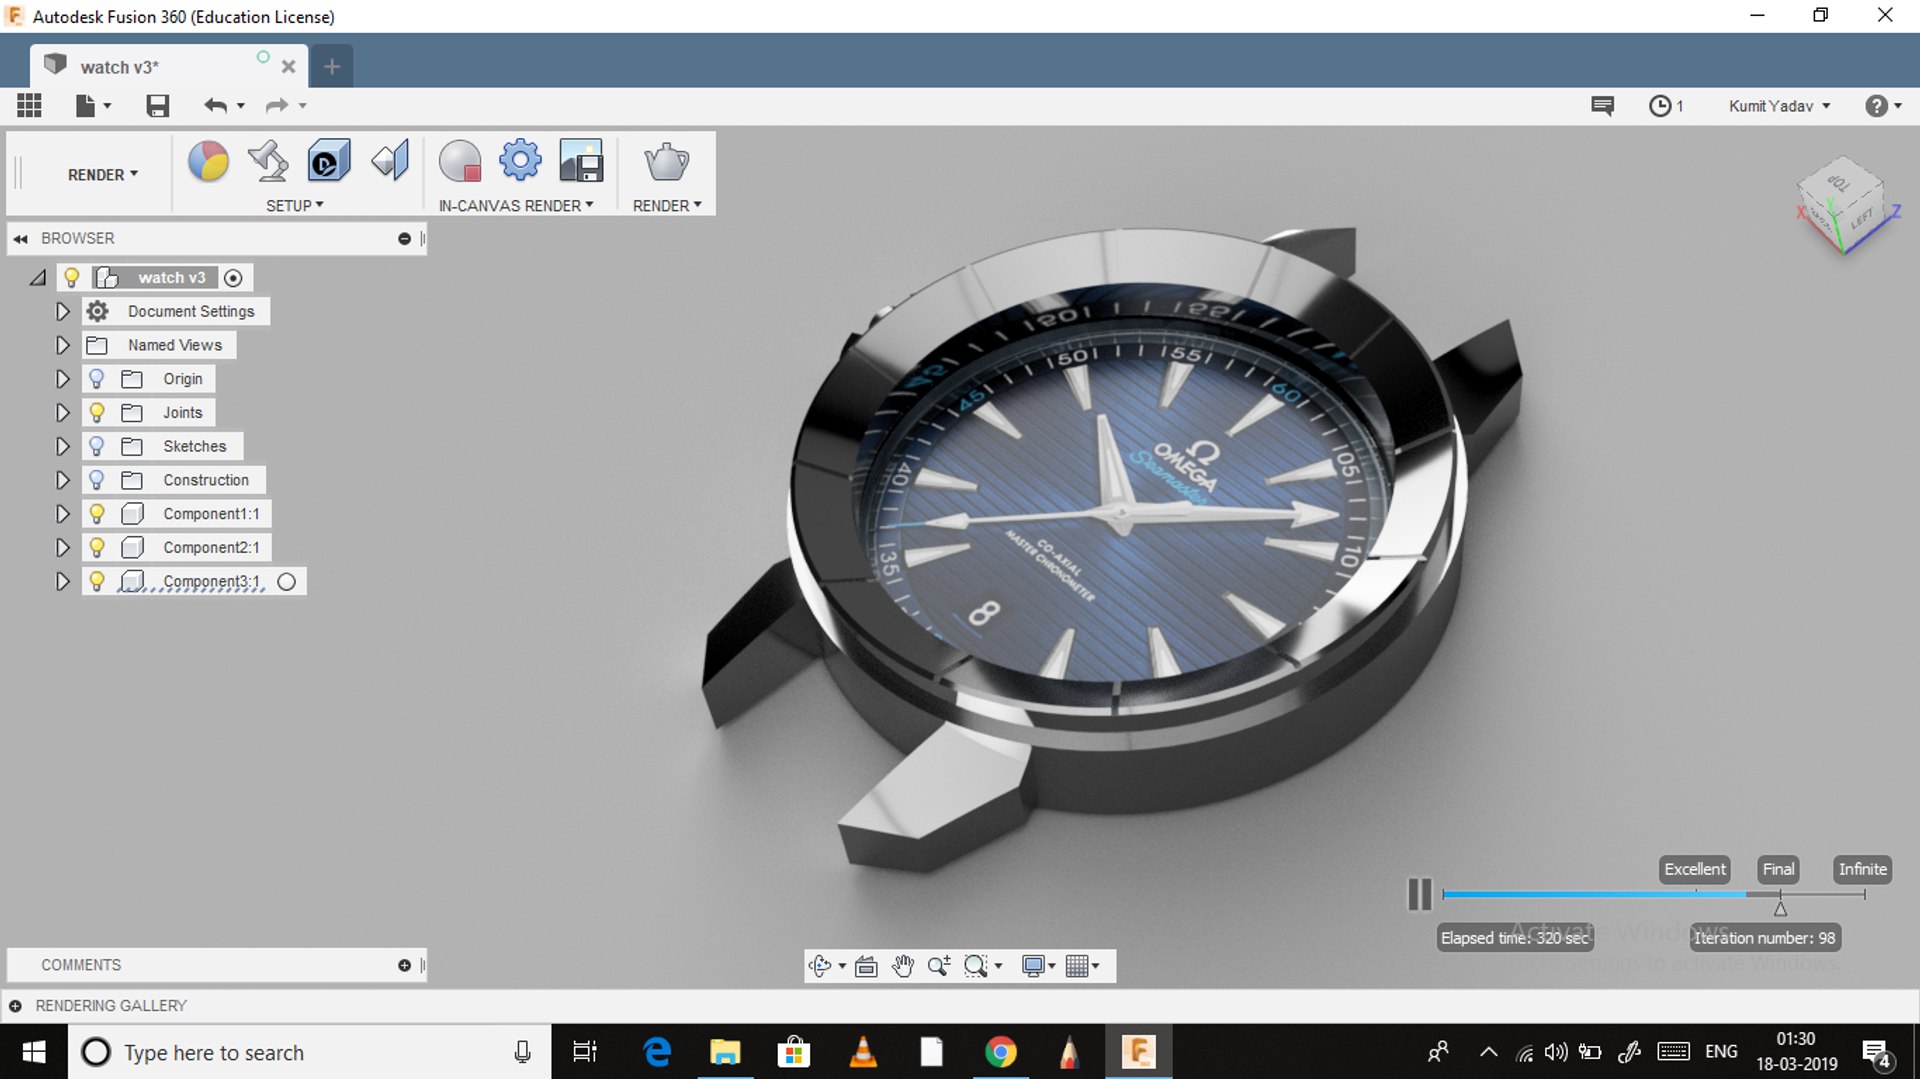This screenshot has height=1079, width=1920.
Task: Activate Component3:1 radio button
Action: 287,582
